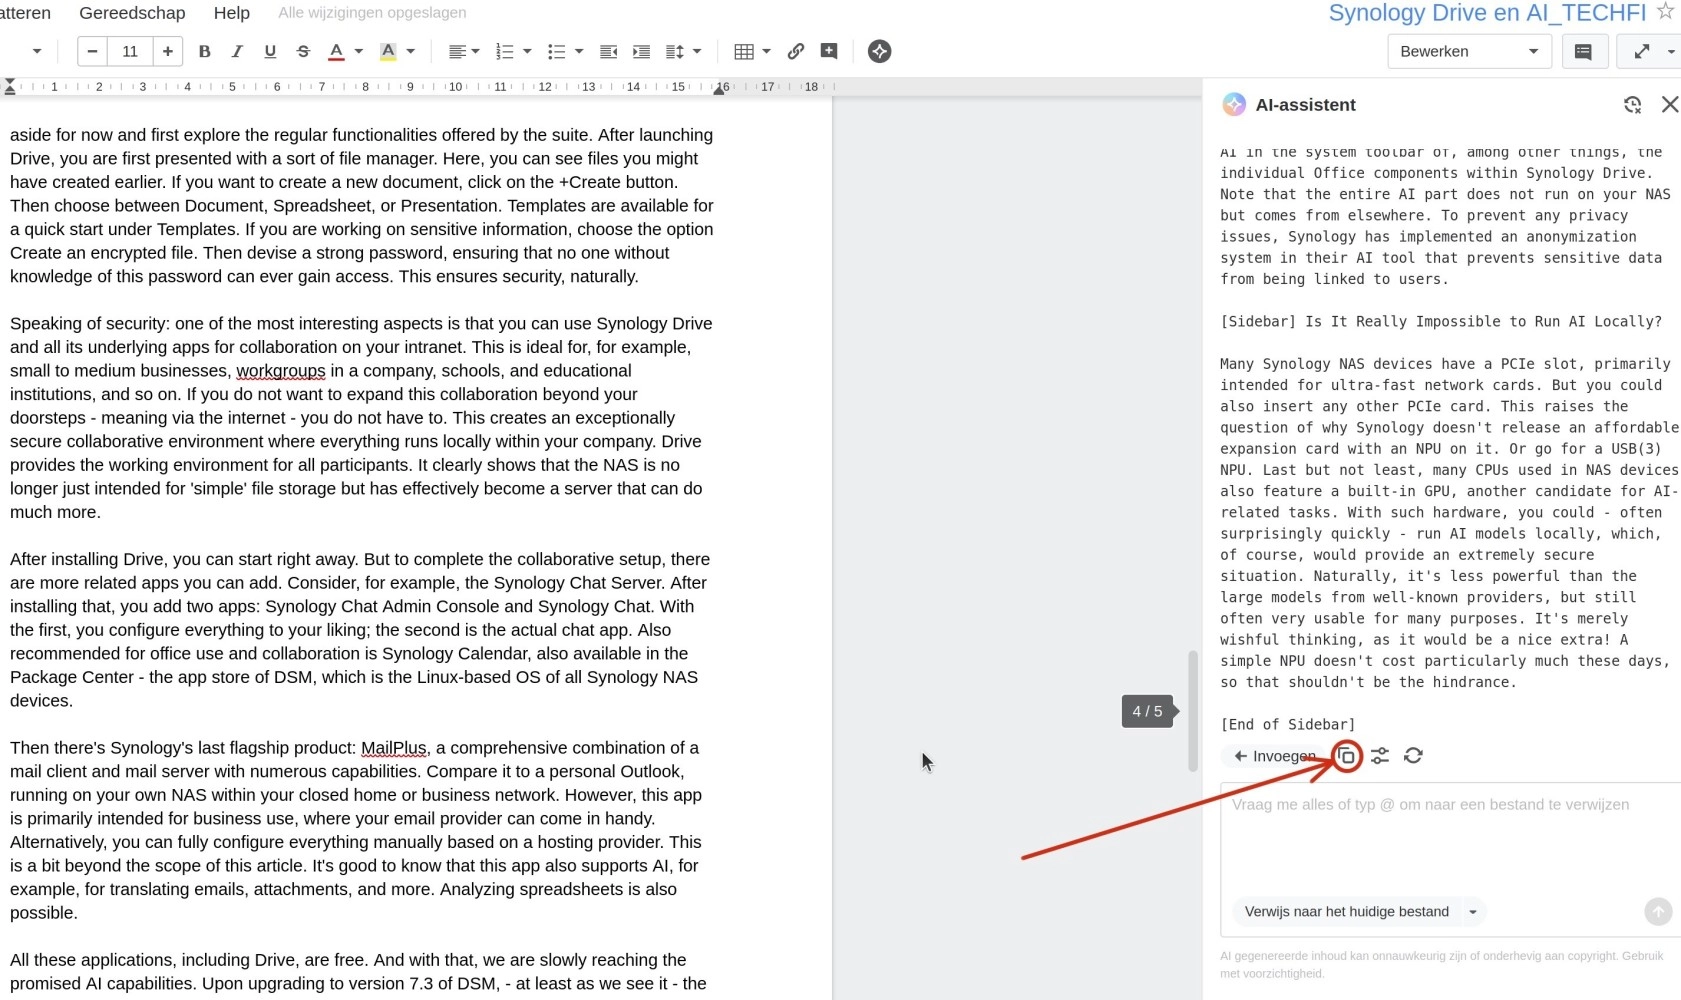
Task: Regenerate the AI assistant response
Action: click(1413, 756)
